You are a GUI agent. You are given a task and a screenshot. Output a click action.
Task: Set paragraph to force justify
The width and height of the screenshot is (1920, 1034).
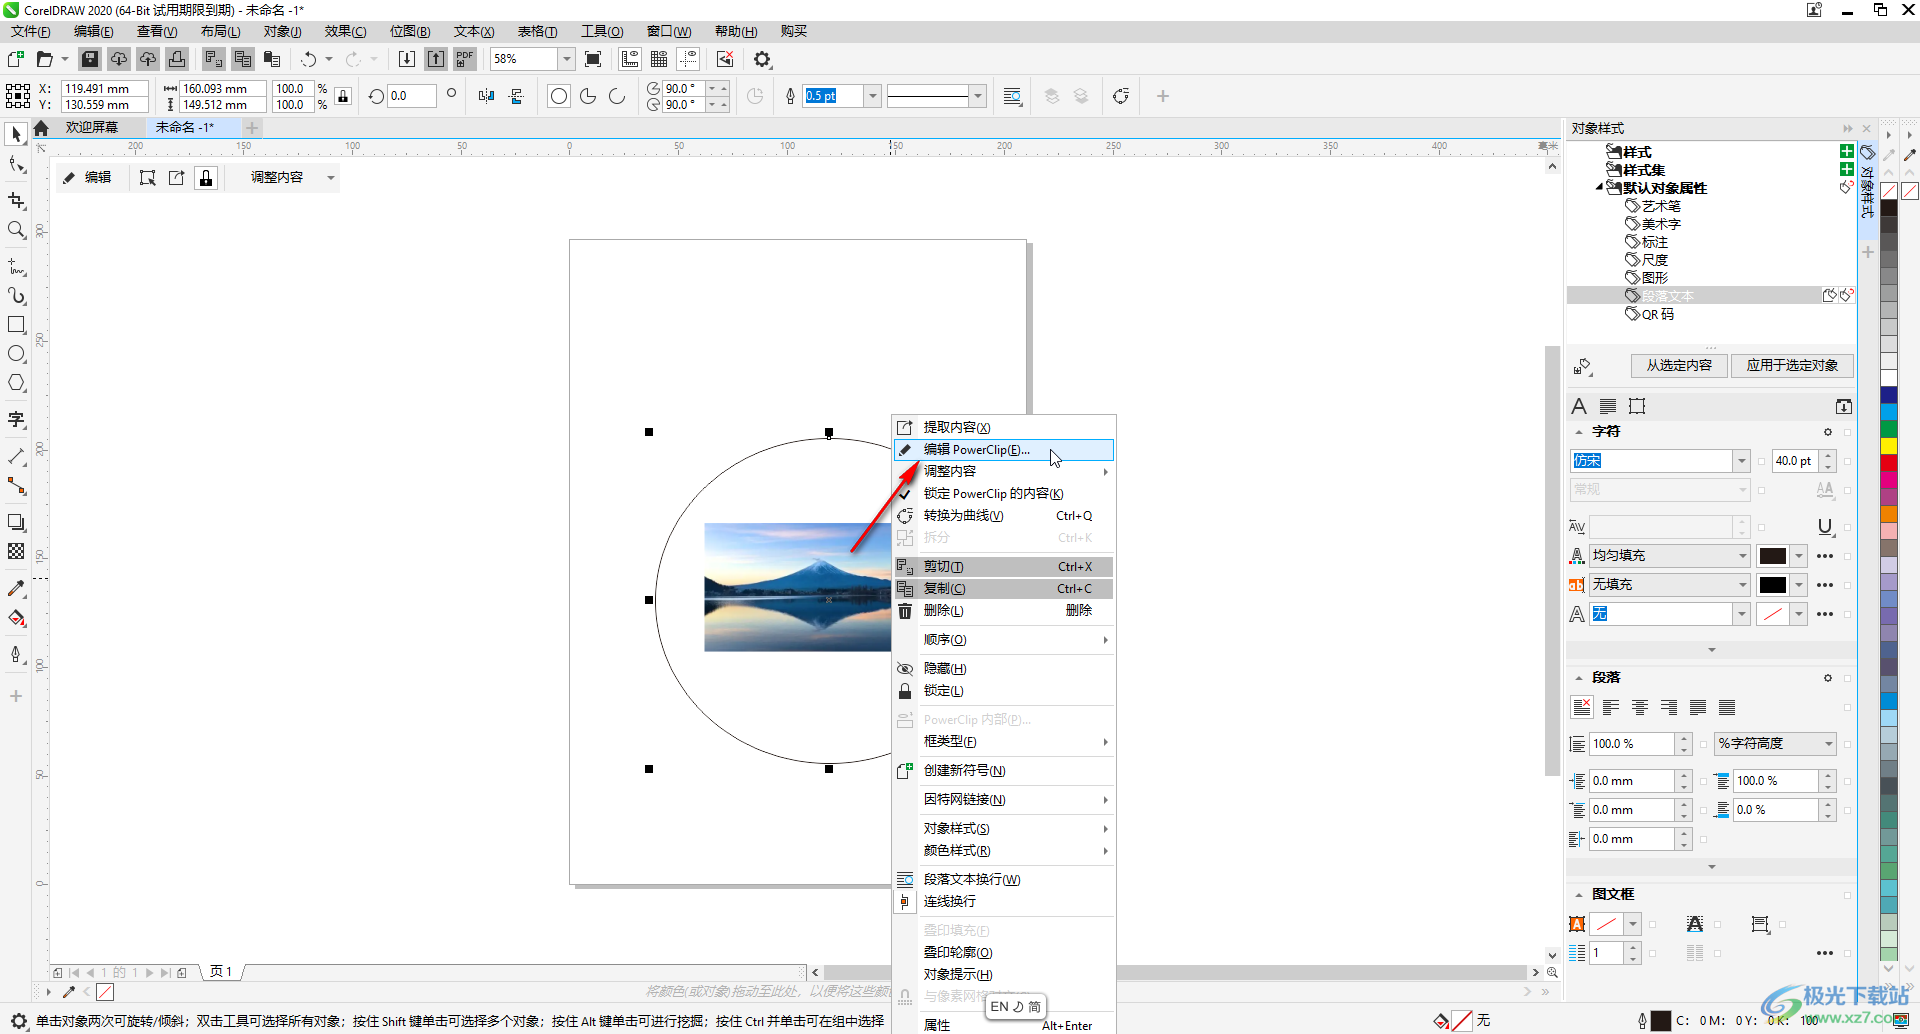point(1727,707)
